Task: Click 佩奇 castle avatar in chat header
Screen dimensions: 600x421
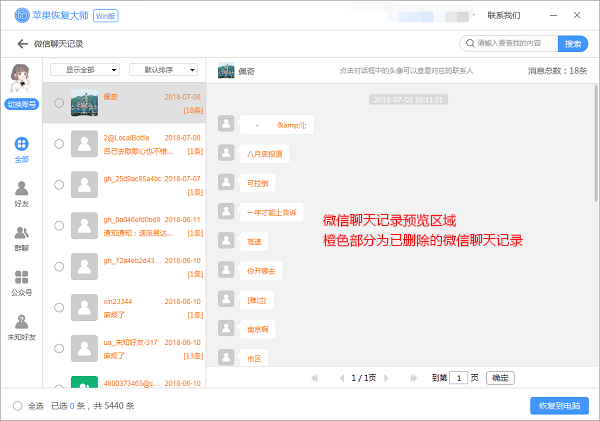Action: (226, 70)
